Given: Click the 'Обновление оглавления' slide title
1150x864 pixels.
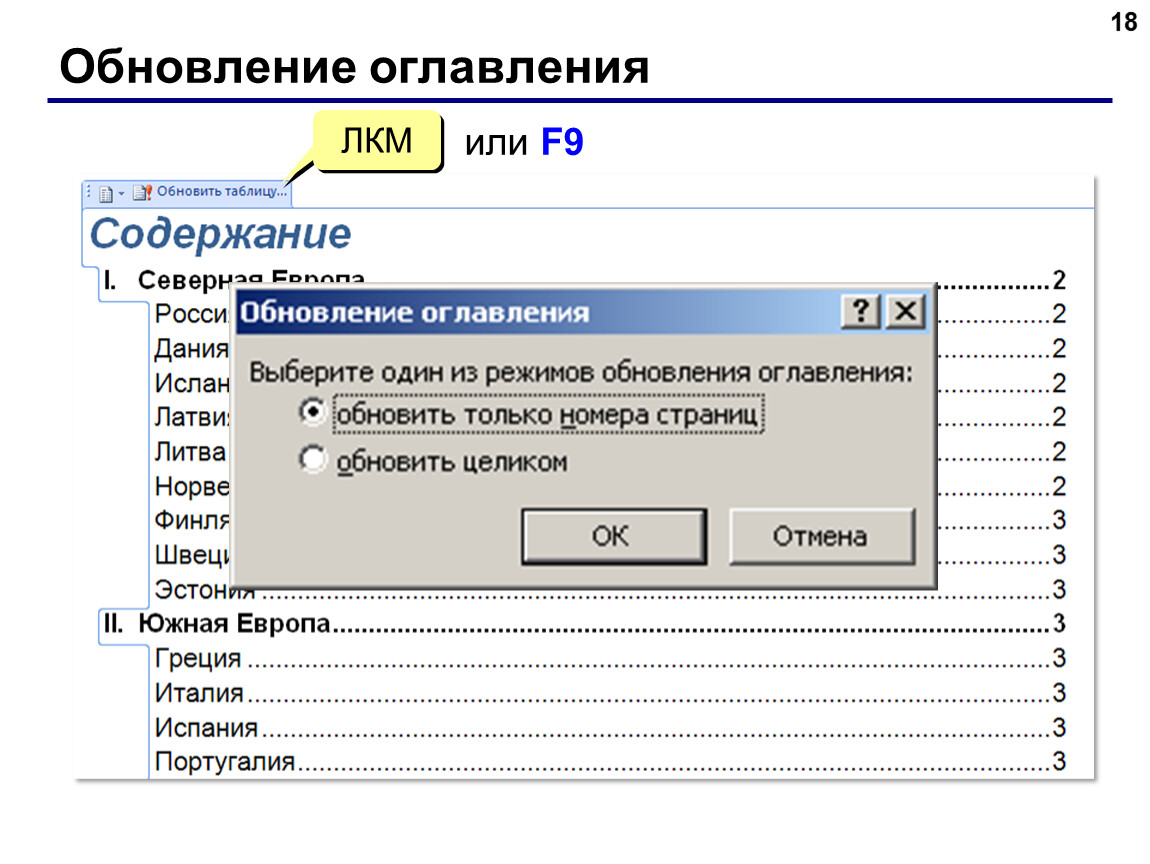Looking at the screenshot, I should coord(354,67).
